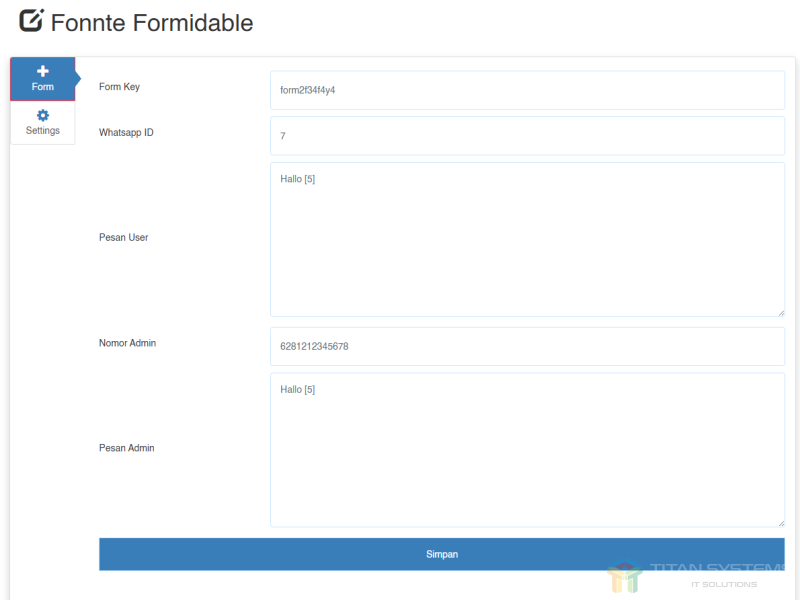Screen dimensions: 800x600
Task: Click the plus icon in Form tab
Action: (42, 71)
